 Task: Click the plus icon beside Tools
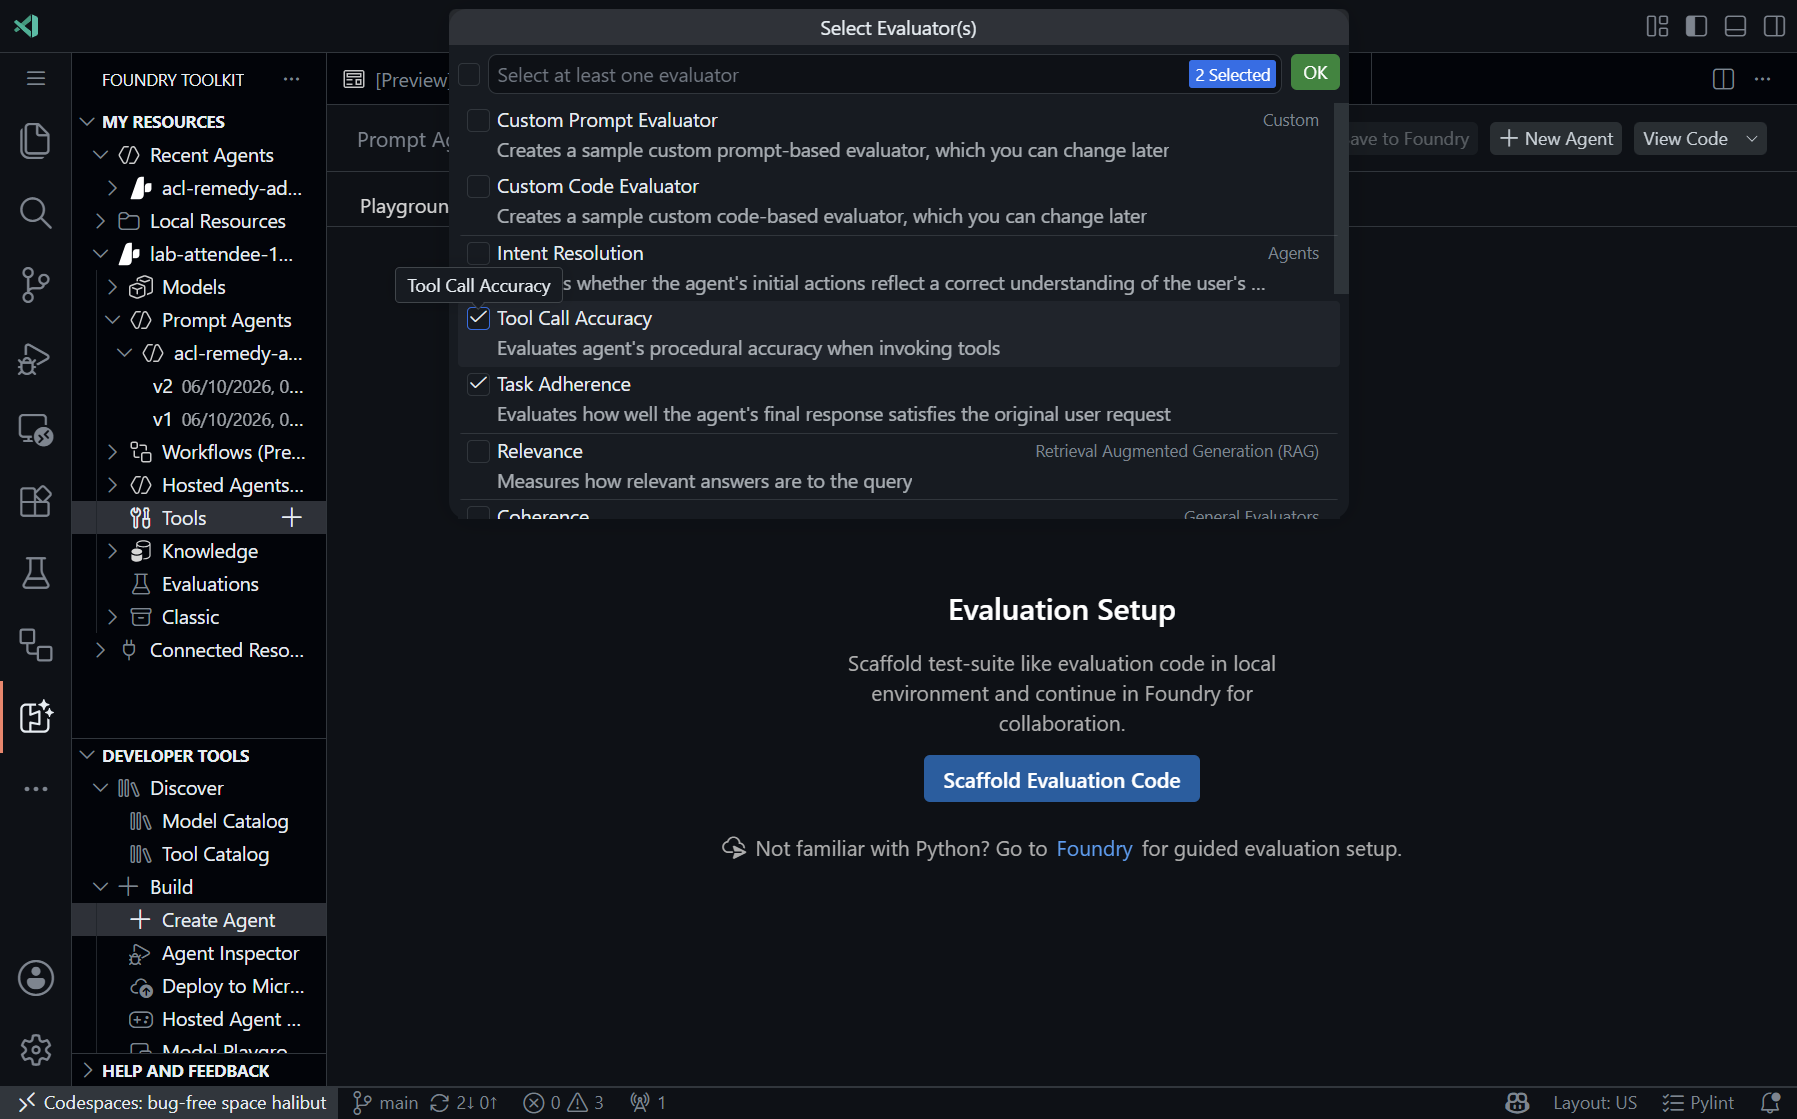tap(292, 517)
